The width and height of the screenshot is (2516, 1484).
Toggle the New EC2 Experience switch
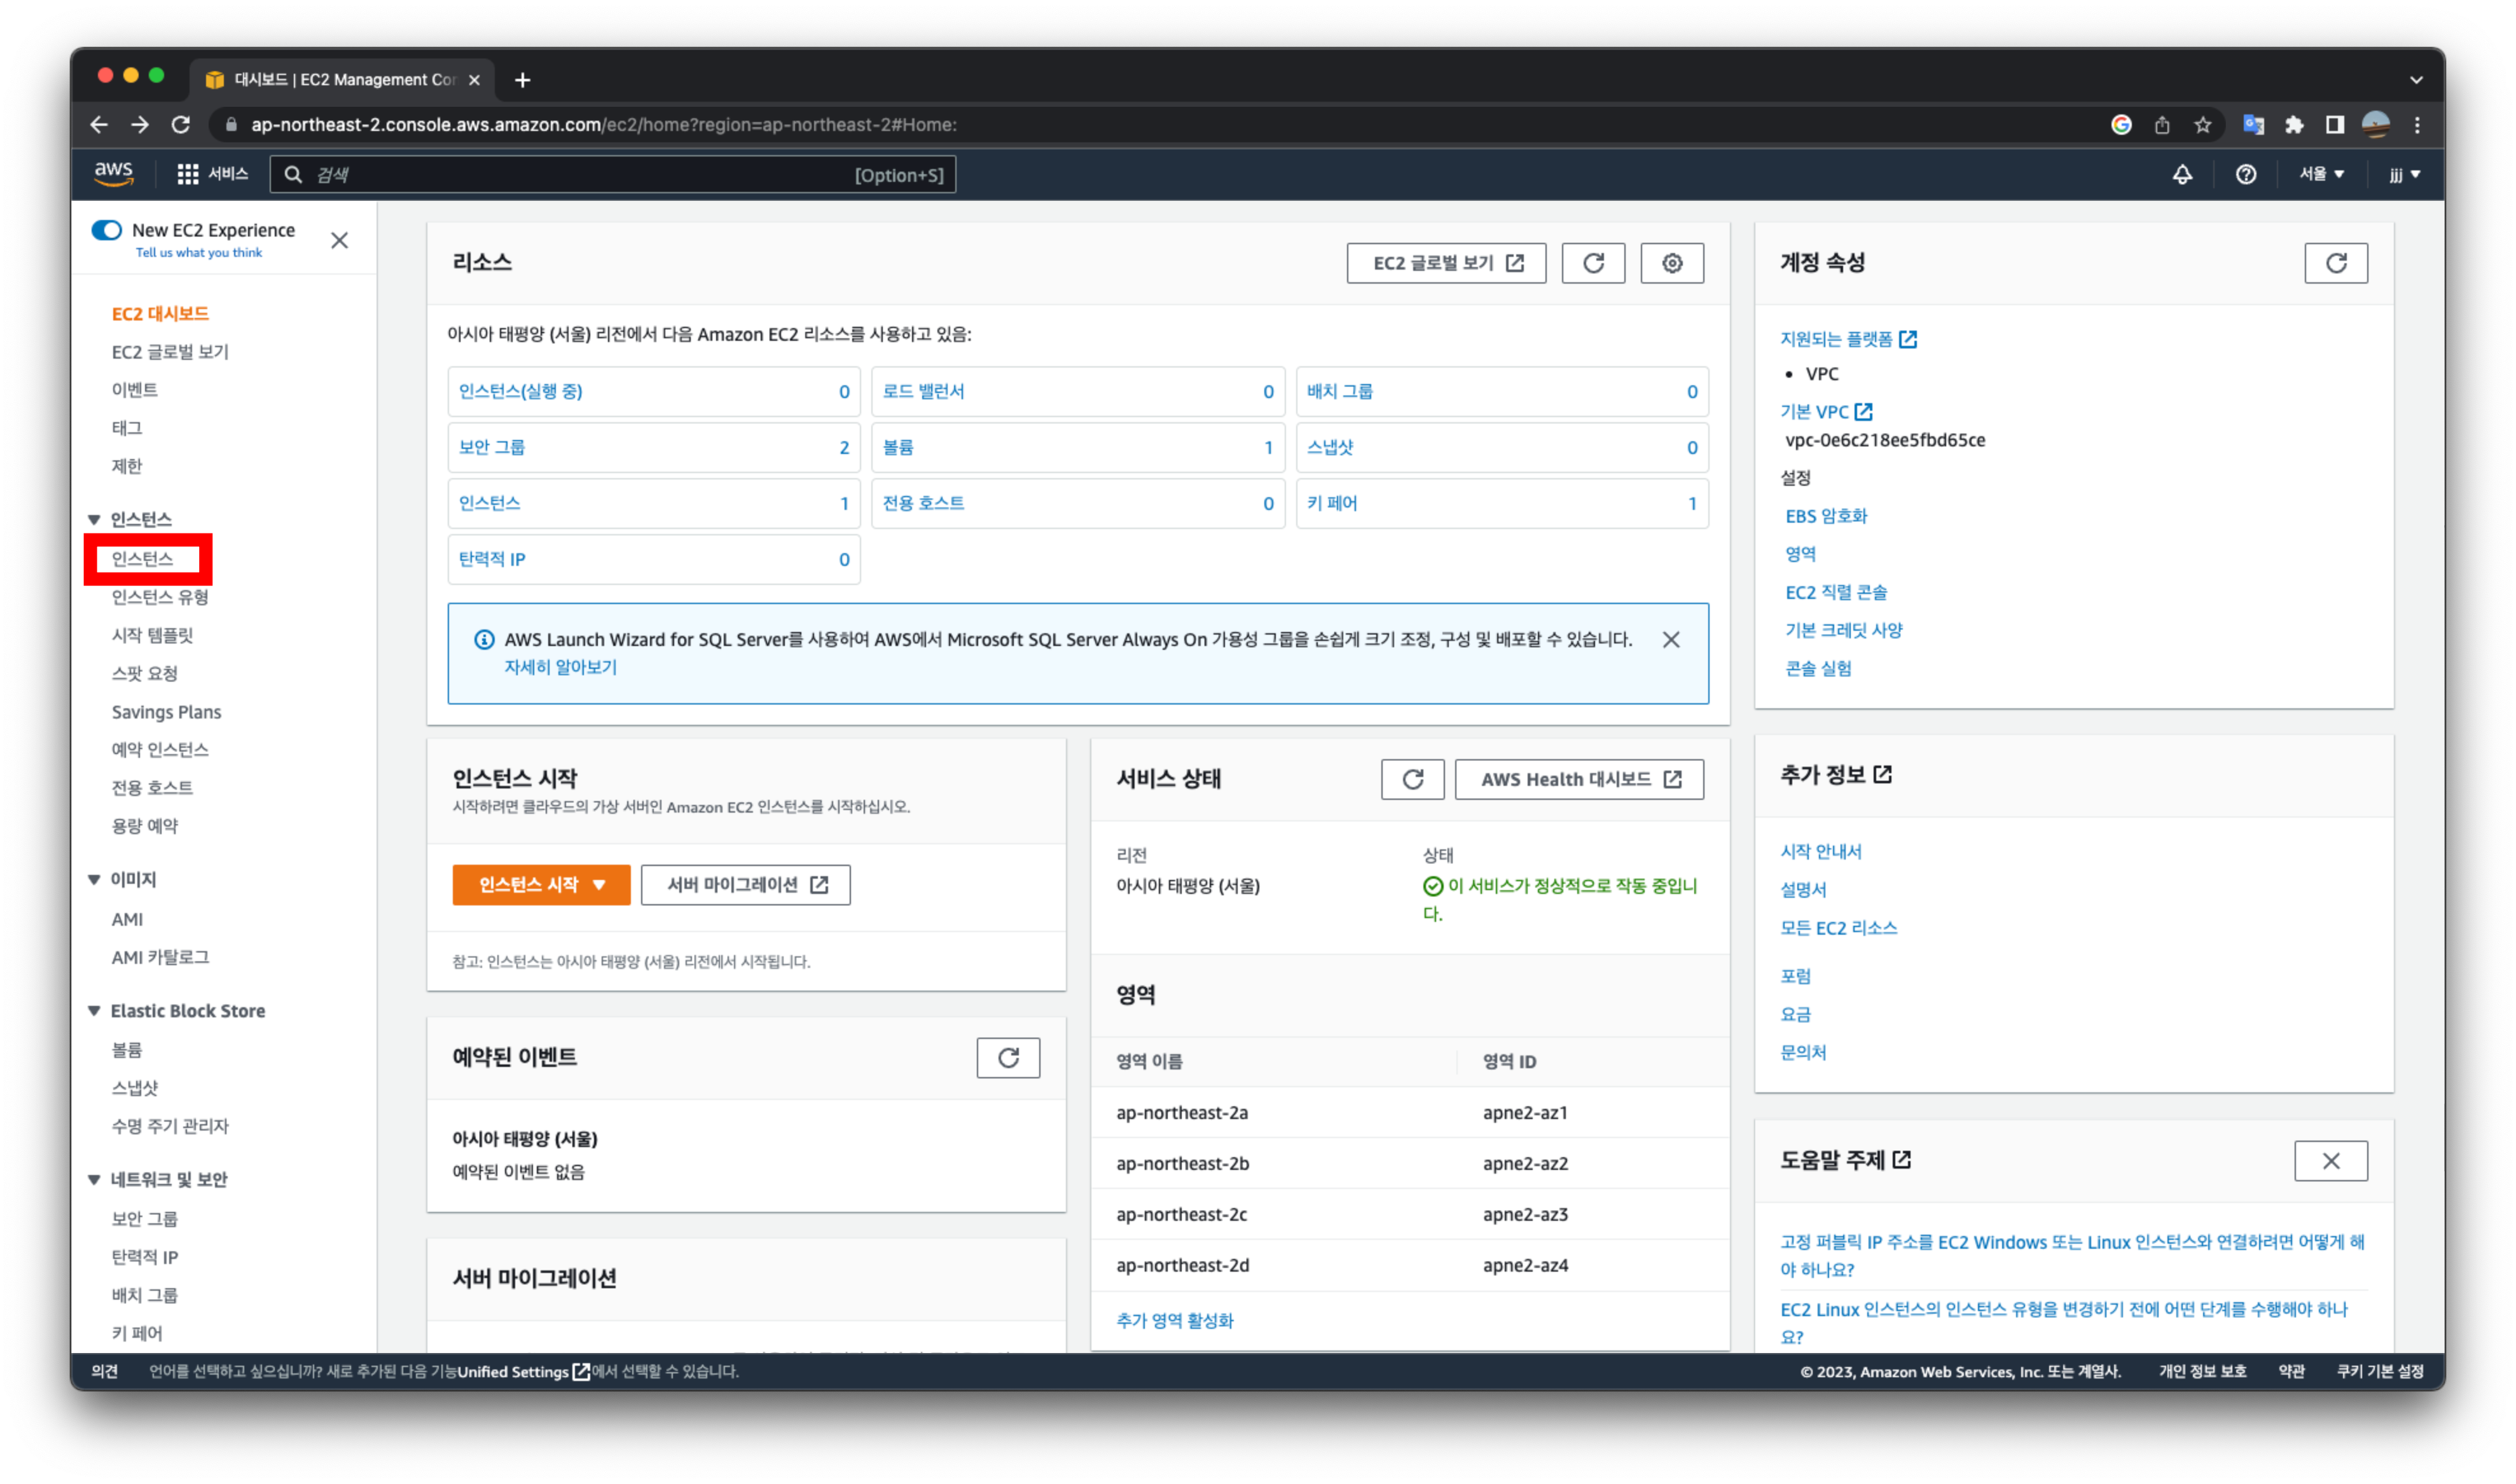tap(107, 230)
